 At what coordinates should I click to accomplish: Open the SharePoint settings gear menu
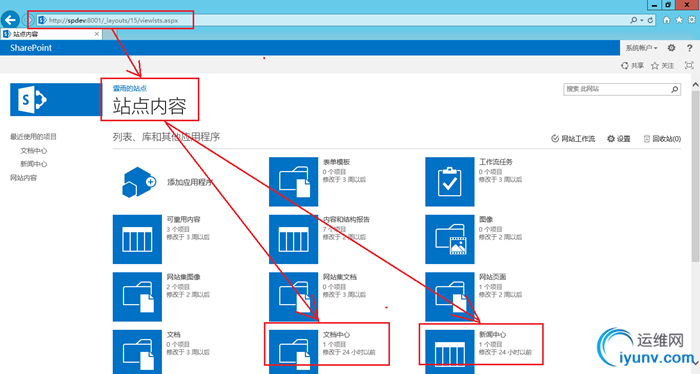point(671,48)
